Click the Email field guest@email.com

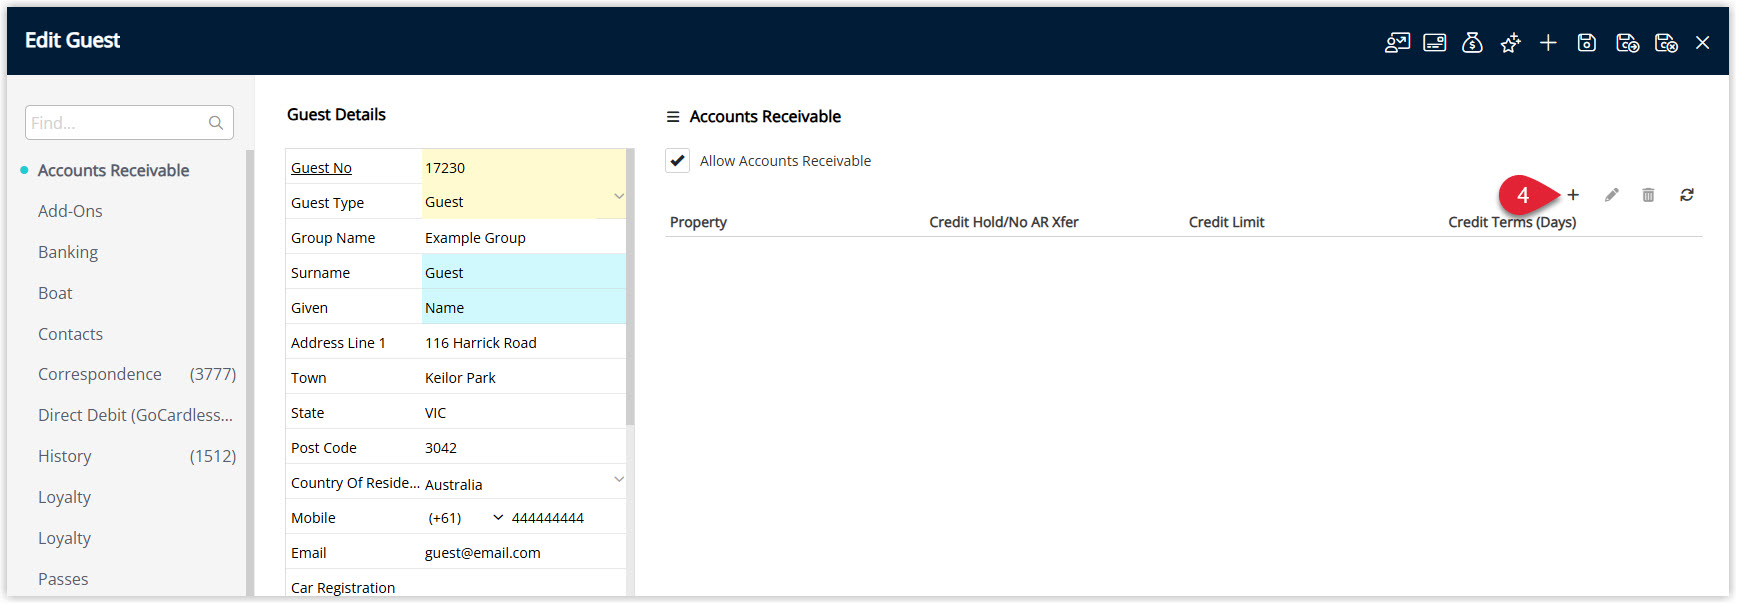tap(523, 552)
